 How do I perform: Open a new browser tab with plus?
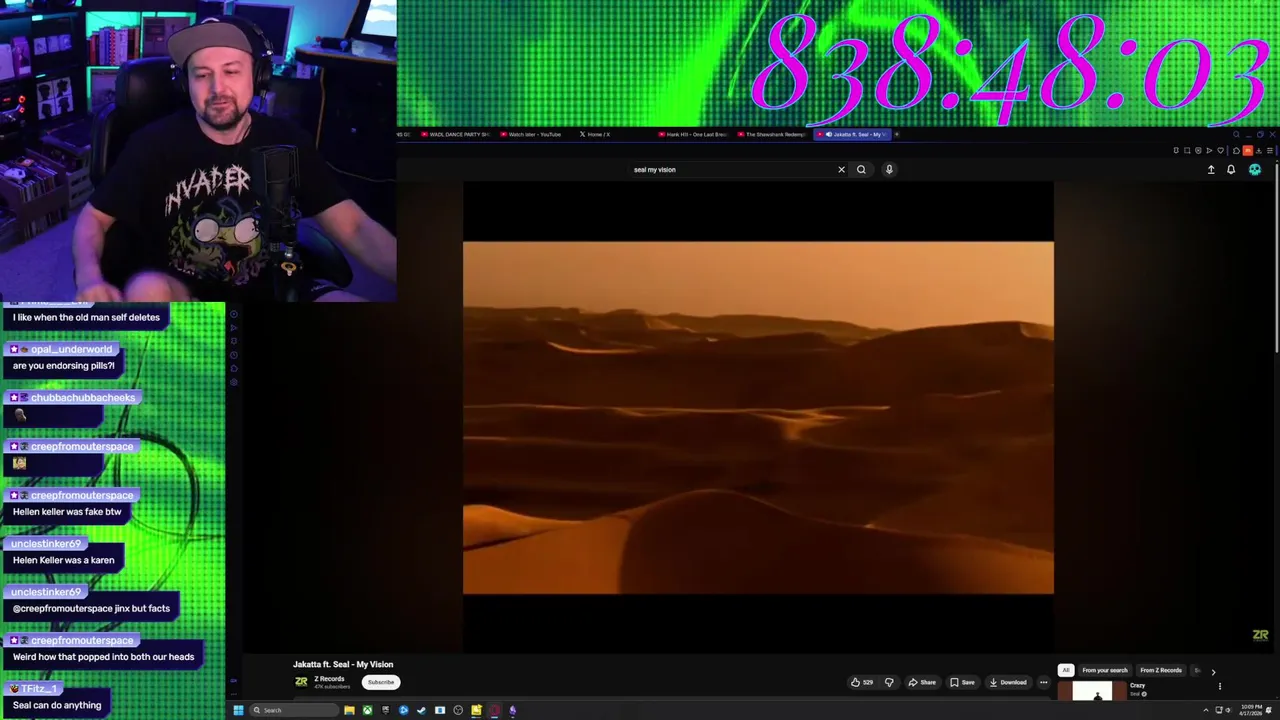coord(897,134)
